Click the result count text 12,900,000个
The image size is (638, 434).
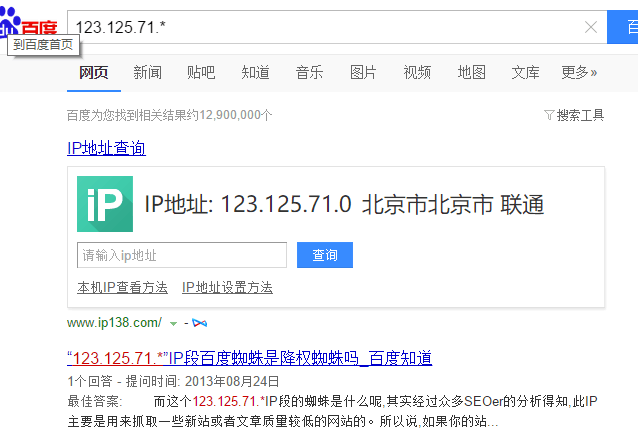tap(235, 116)
